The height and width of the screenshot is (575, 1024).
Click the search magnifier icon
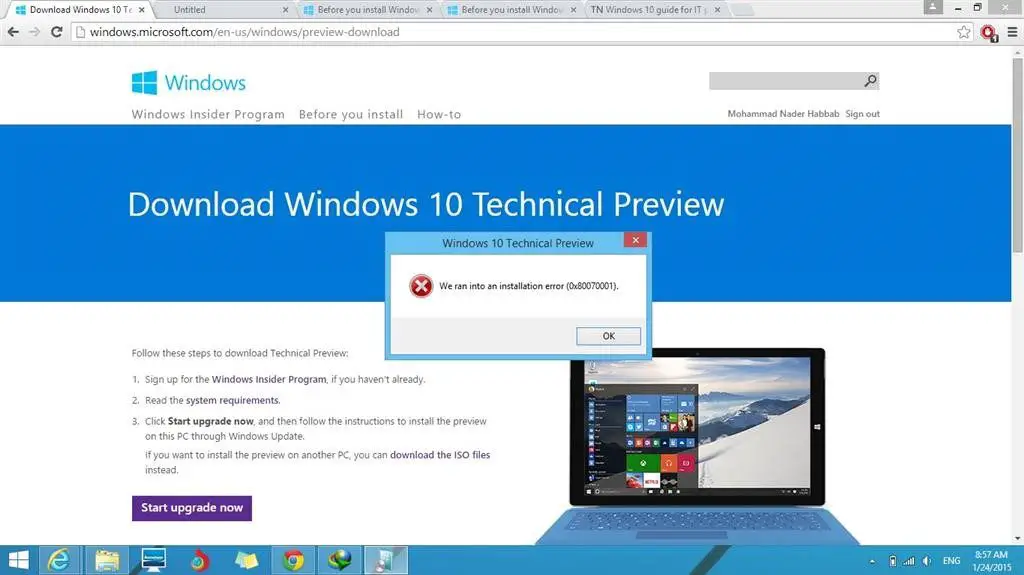tap(870, 81)
